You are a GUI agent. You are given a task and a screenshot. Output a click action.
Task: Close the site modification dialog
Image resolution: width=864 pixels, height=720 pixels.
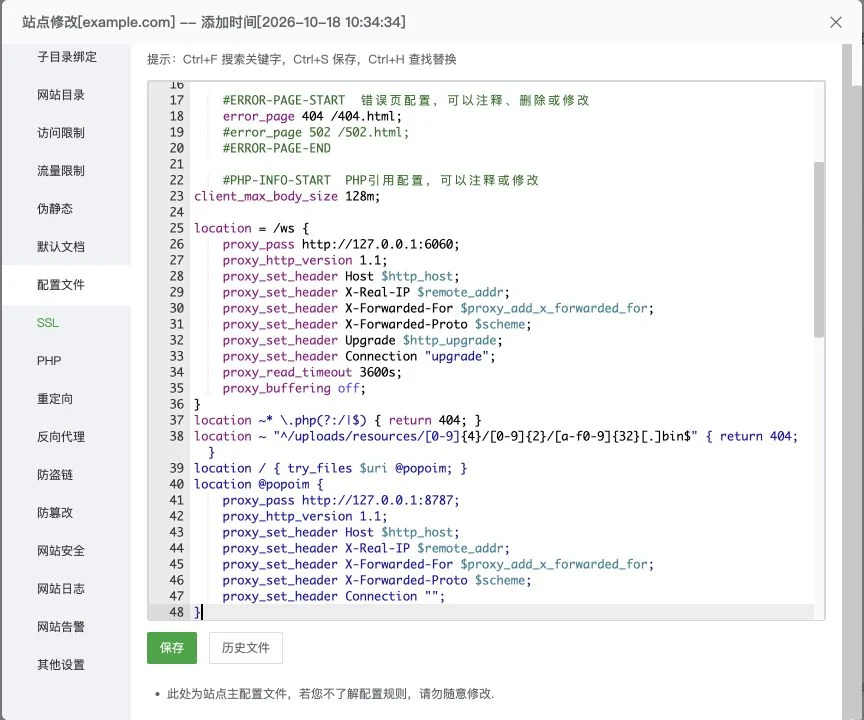[x=835, y=22]
